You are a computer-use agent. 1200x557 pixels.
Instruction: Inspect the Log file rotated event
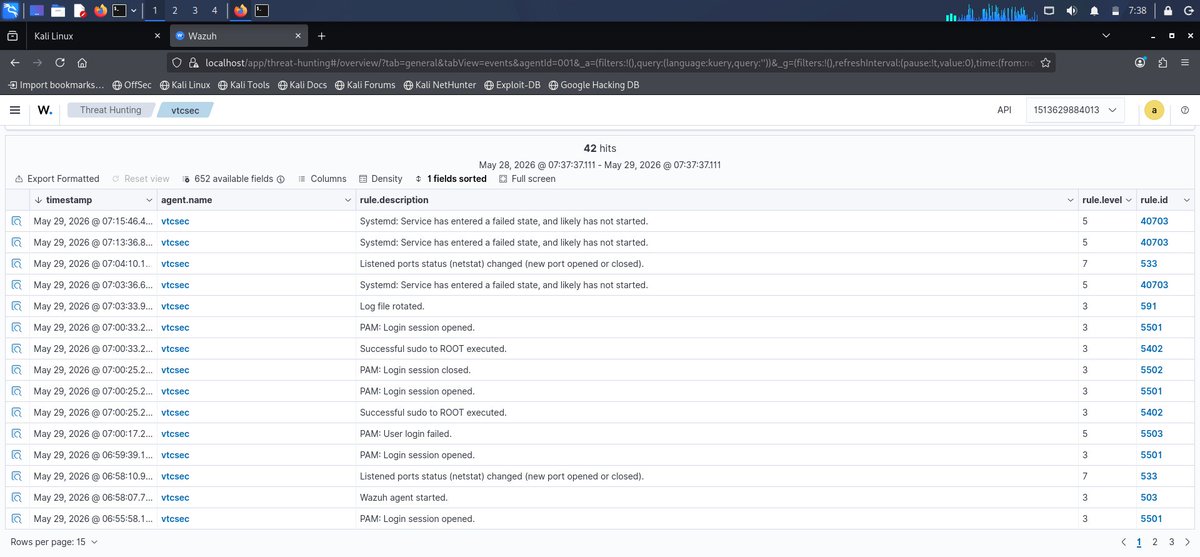click(x=17, y=306)
